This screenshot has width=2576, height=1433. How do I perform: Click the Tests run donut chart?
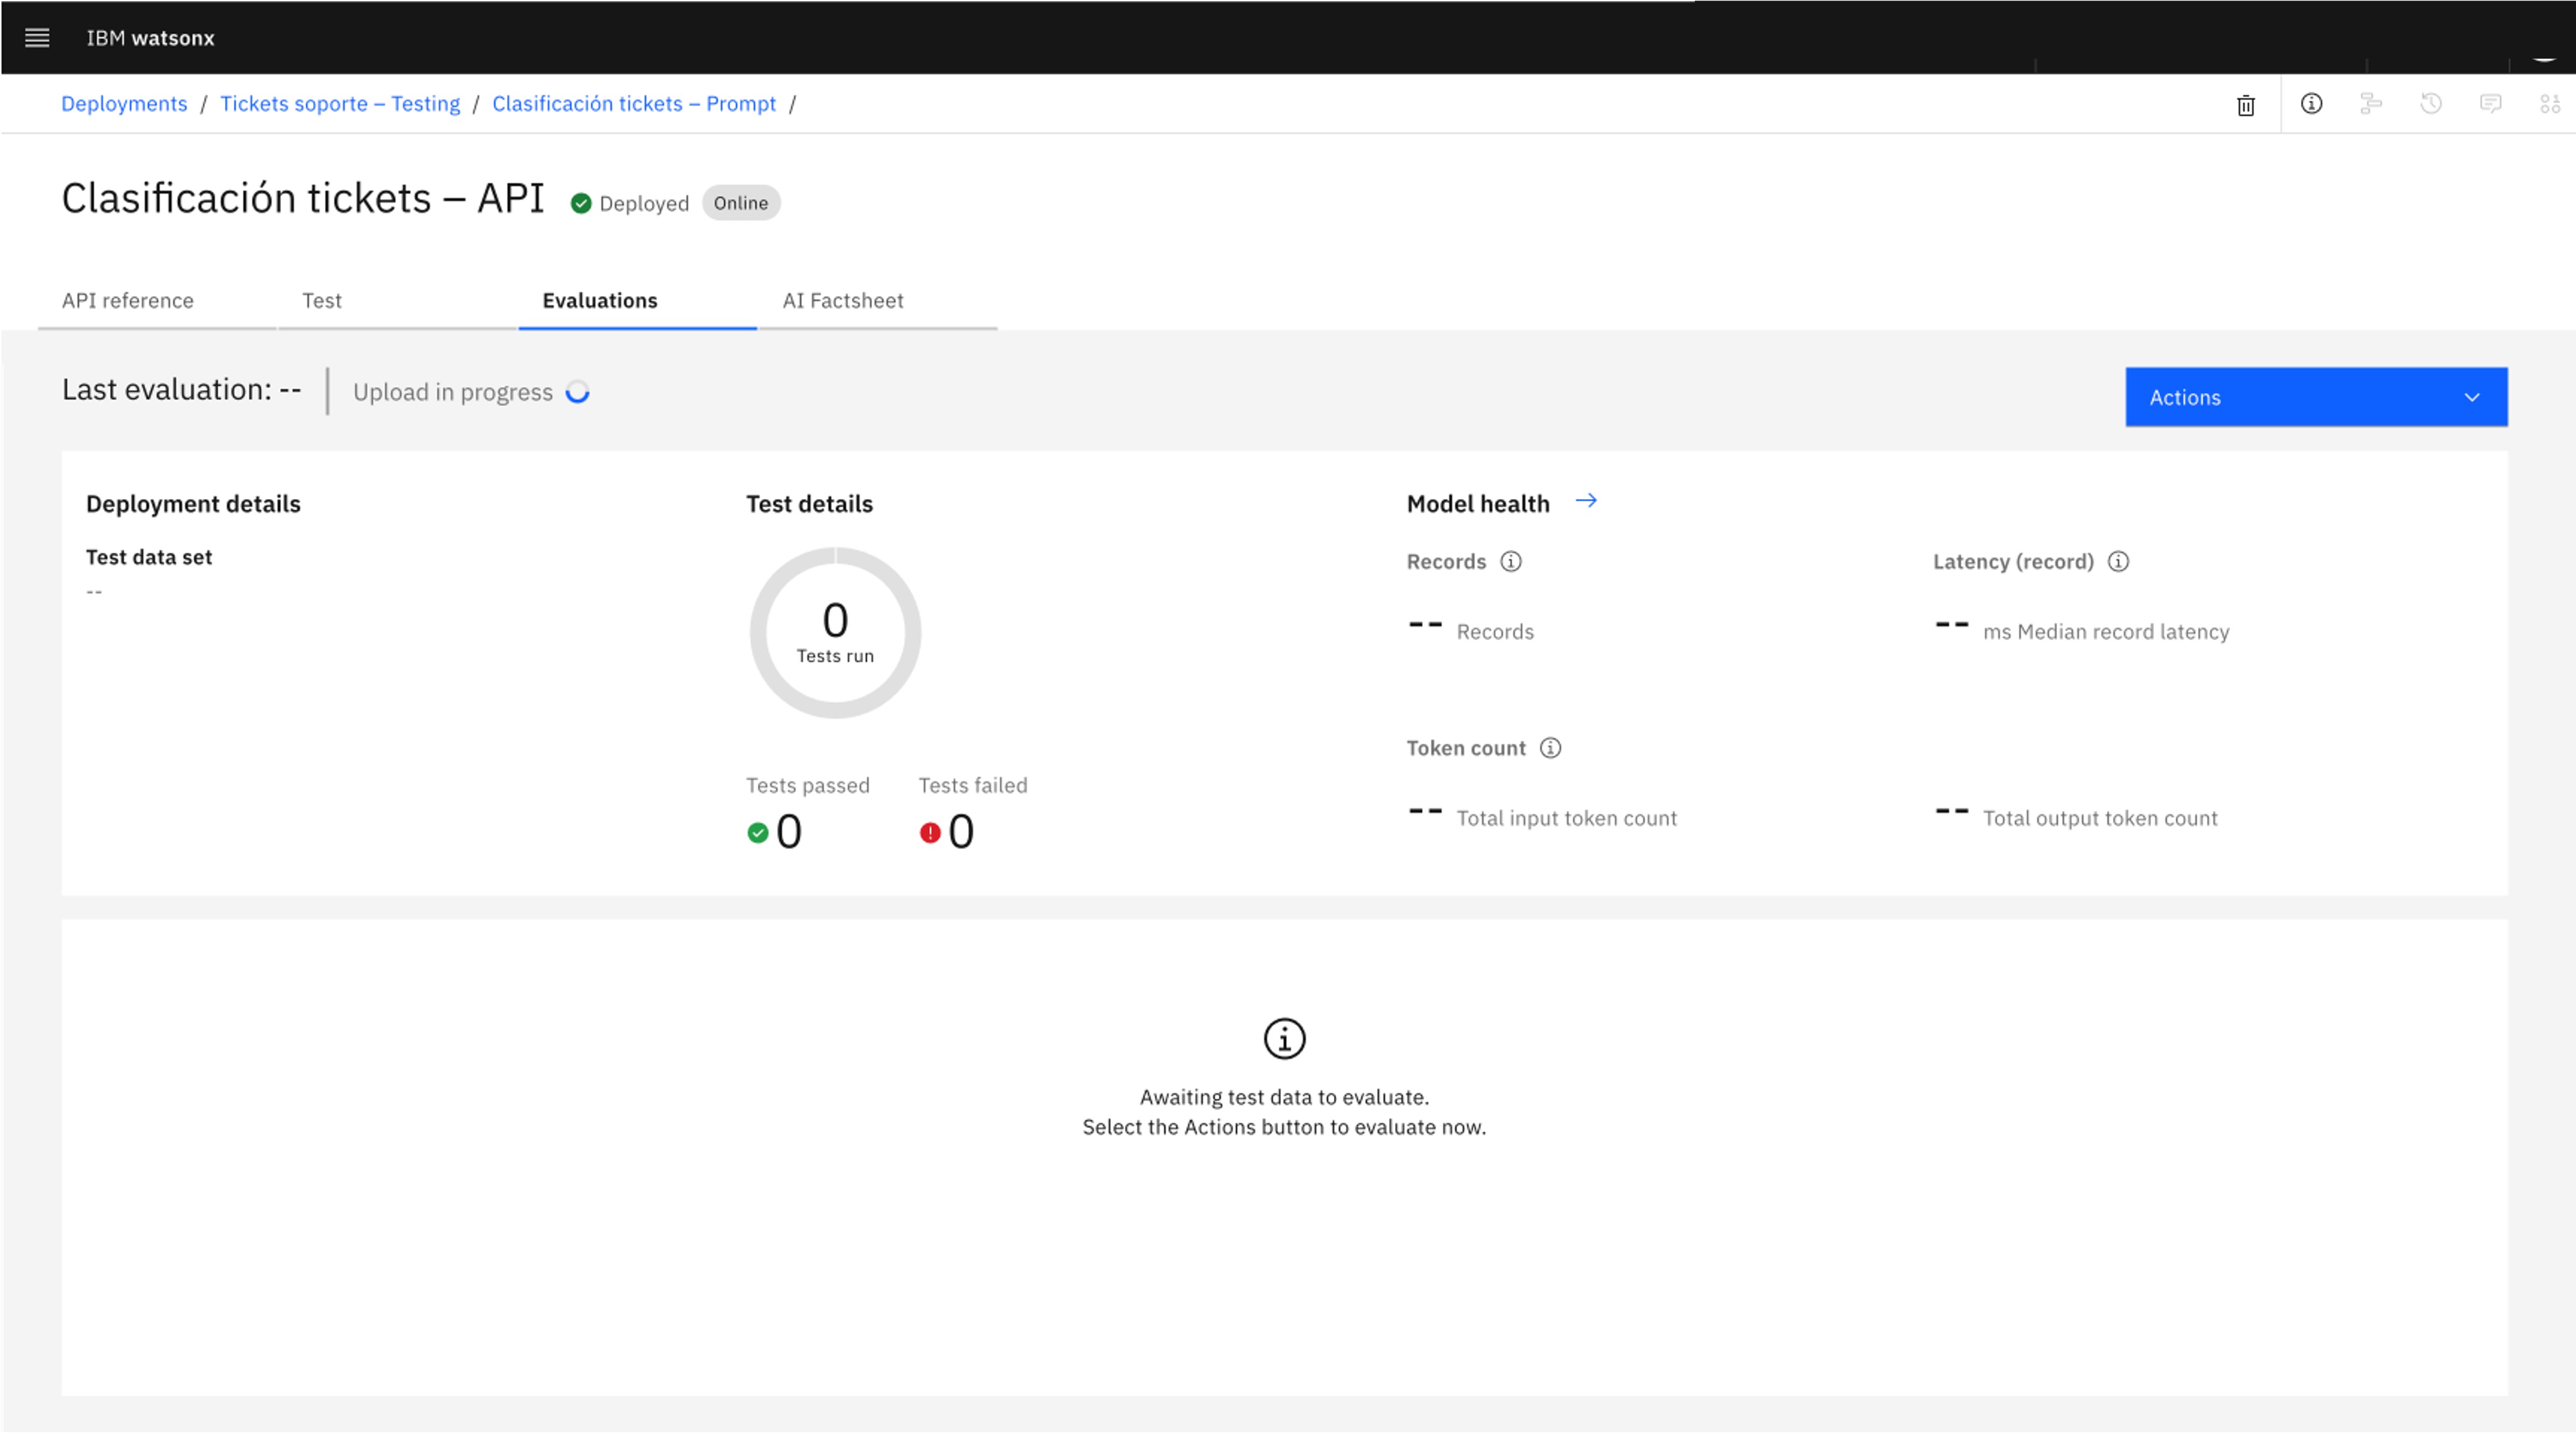click(x=835, y=633)
